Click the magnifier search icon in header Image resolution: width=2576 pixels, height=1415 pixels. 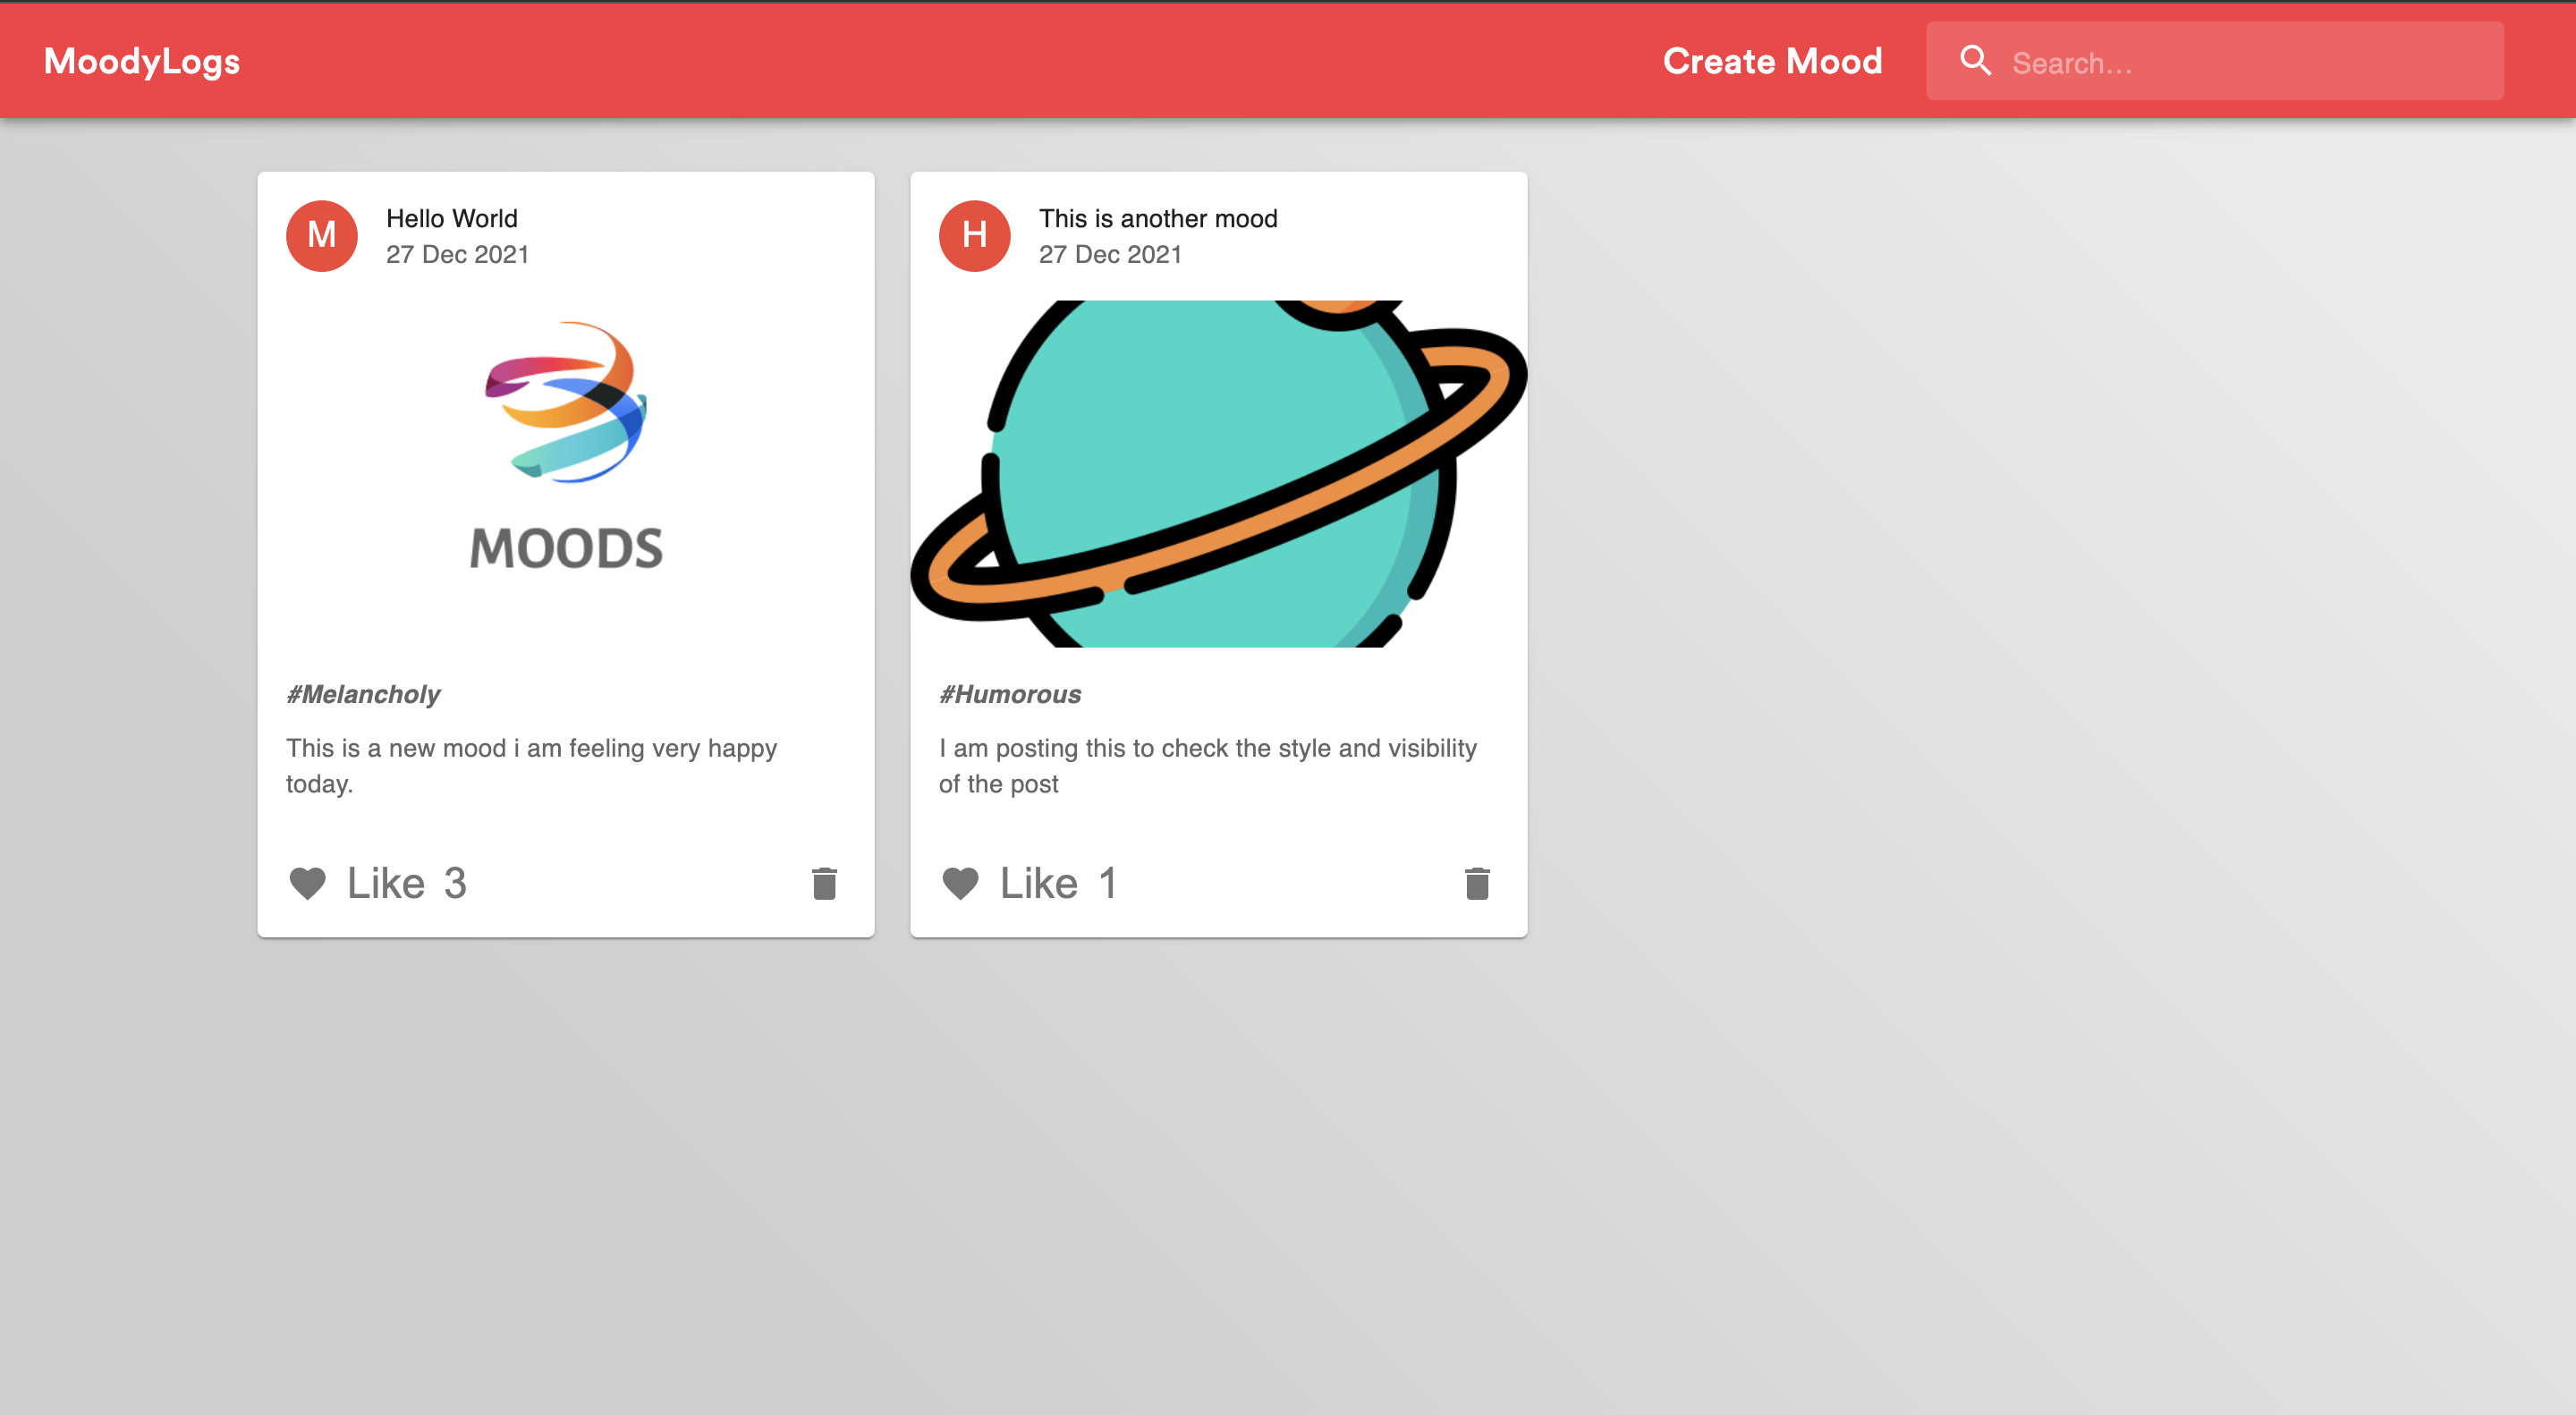click(1974, 61)
